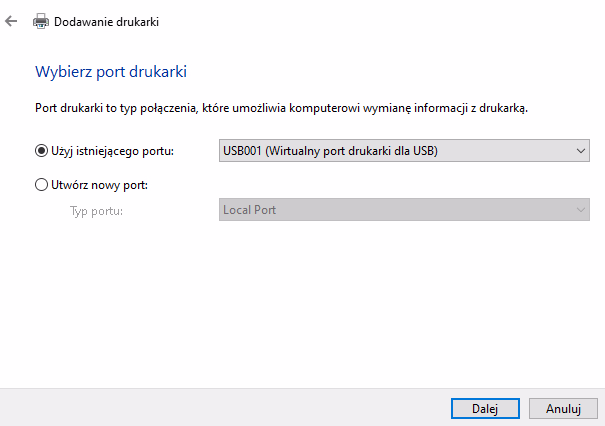Click the 'Wirtualny port drukarki dla USB' text
The image size is (605, 426).
352,151
